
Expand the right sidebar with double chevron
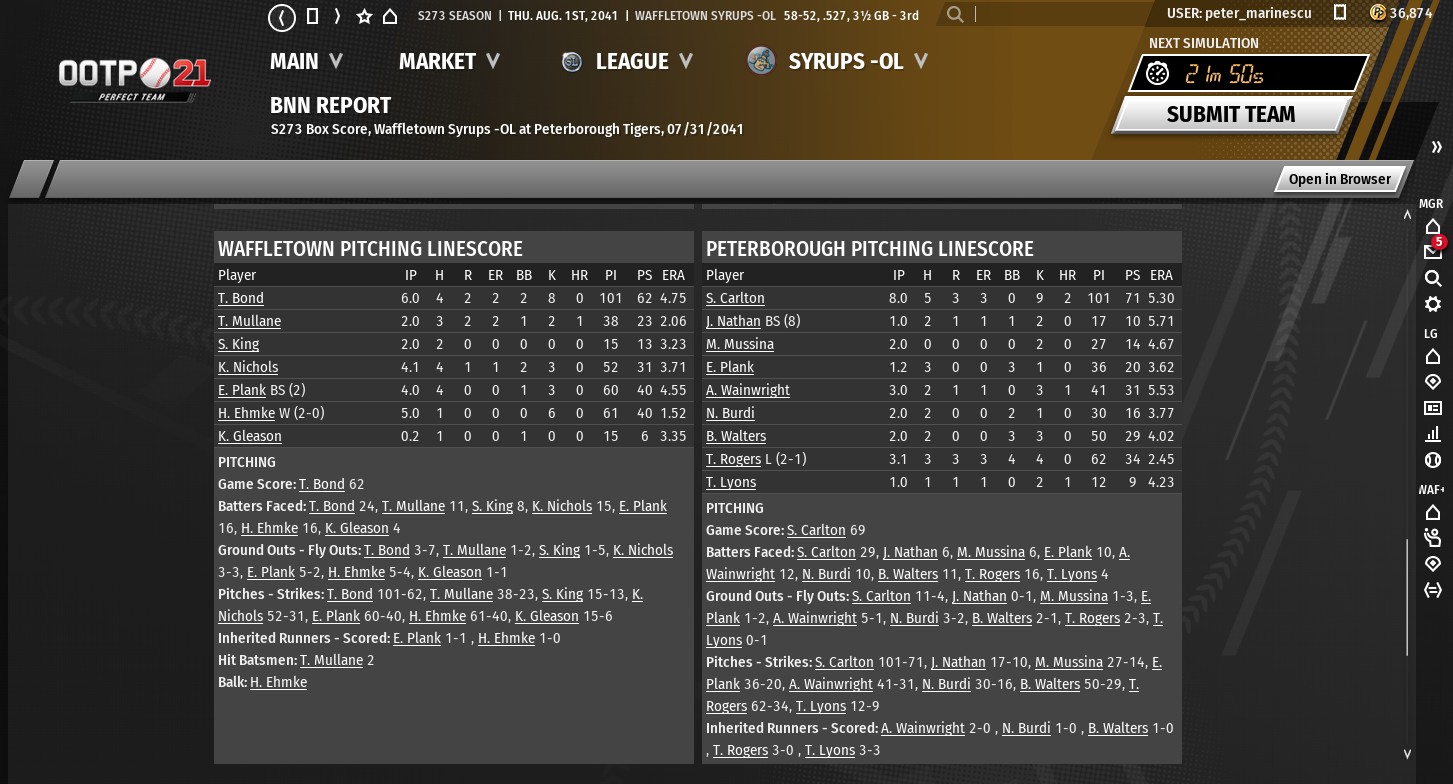click(x=1437, y=148)
